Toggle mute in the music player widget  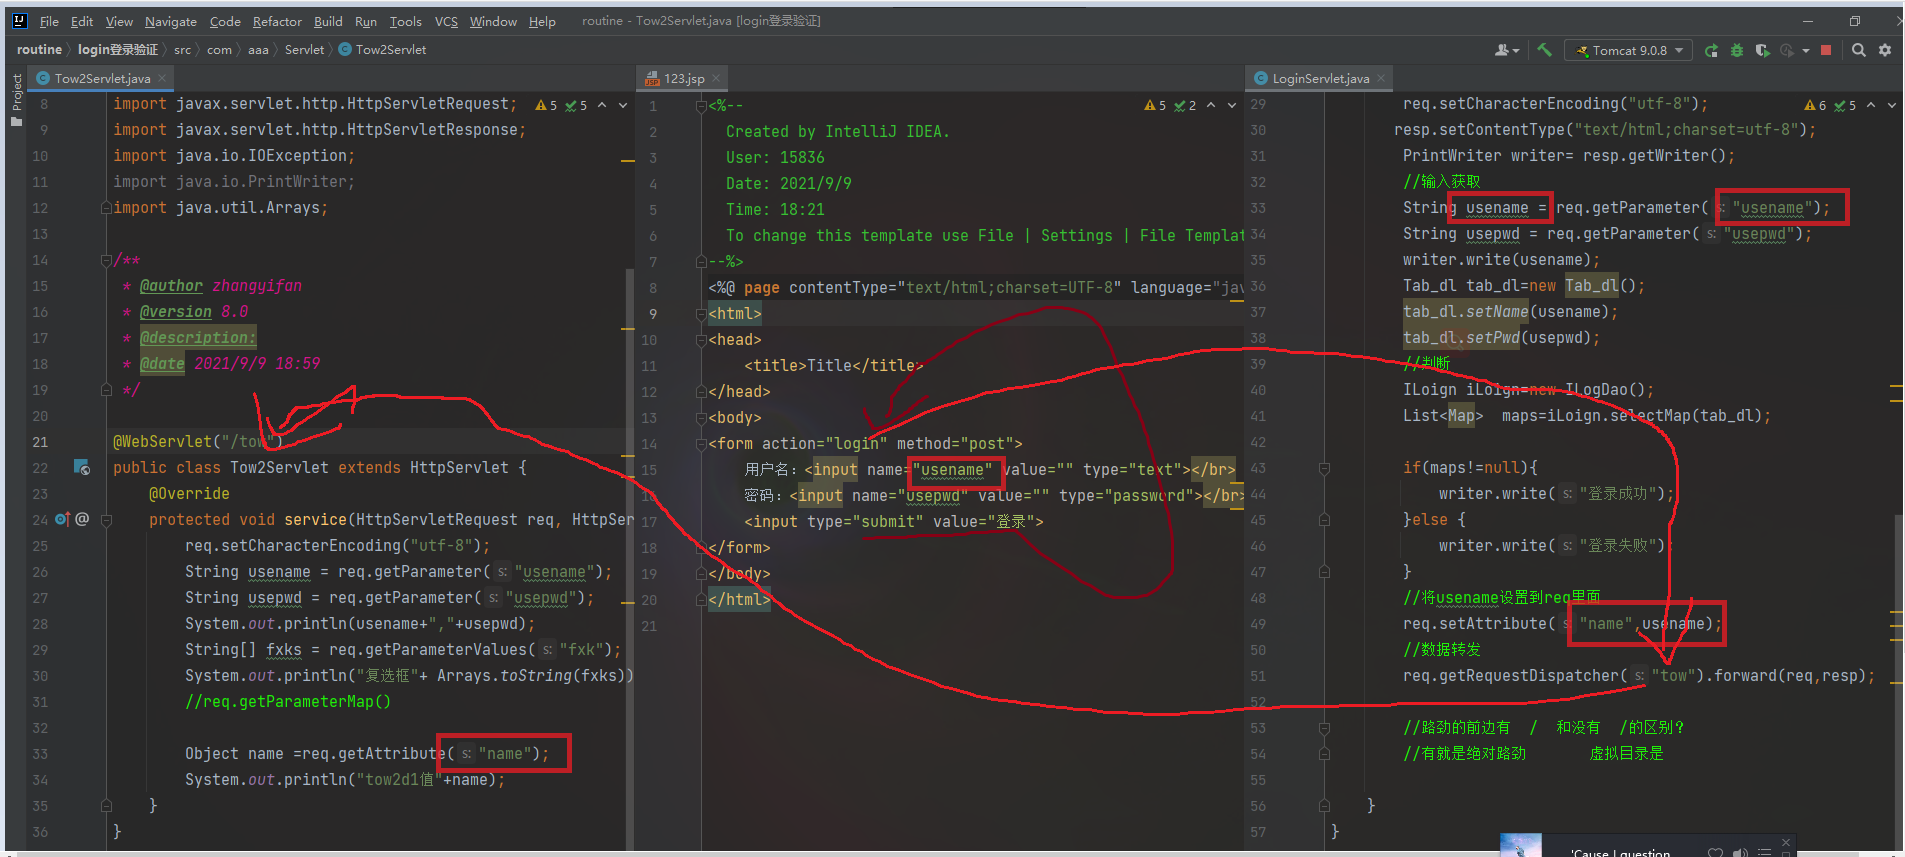[1741, 852]
